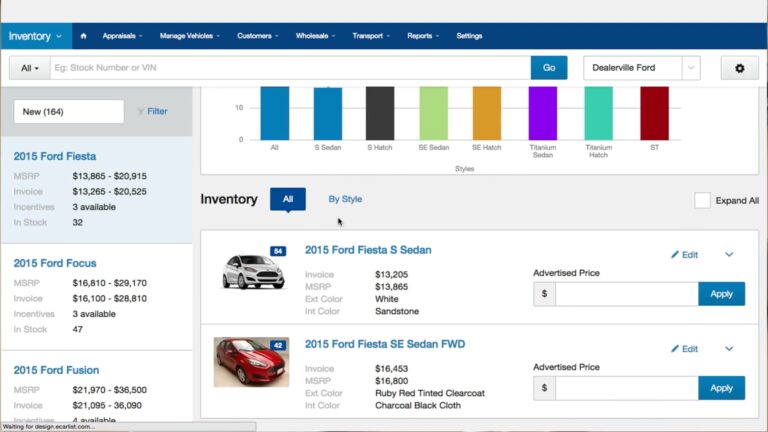The width and height of the screenshot is (768, 432).
Task: Click the orange SE Hatch bar
Action: (487, 113)
